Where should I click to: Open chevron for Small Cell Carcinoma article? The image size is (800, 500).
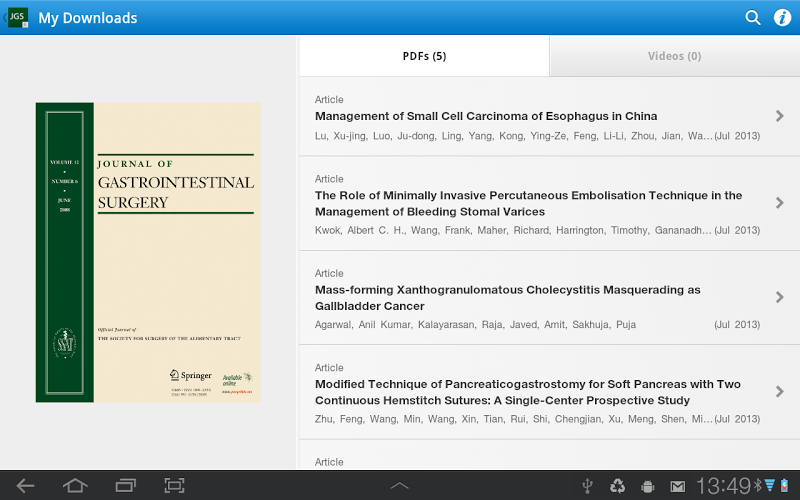click(x=779, y=116)
